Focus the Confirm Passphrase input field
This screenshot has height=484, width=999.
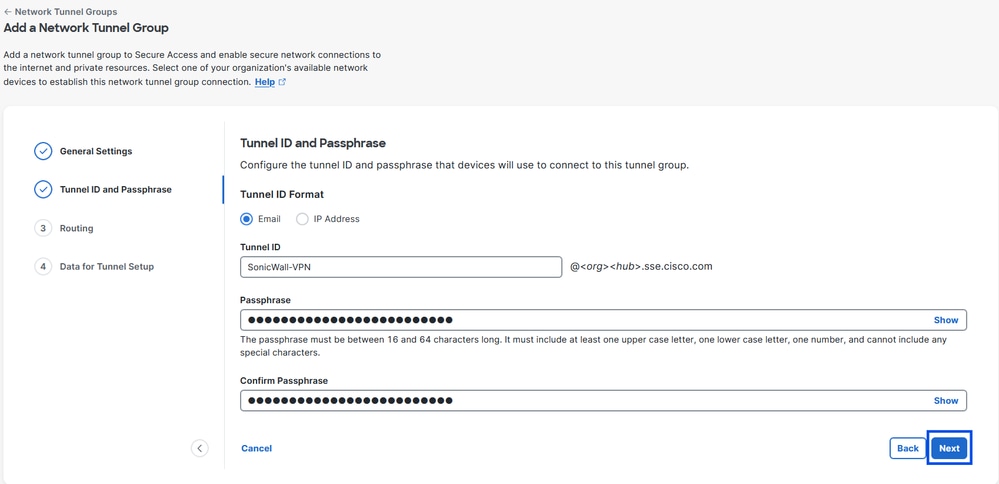coord(580,401)
